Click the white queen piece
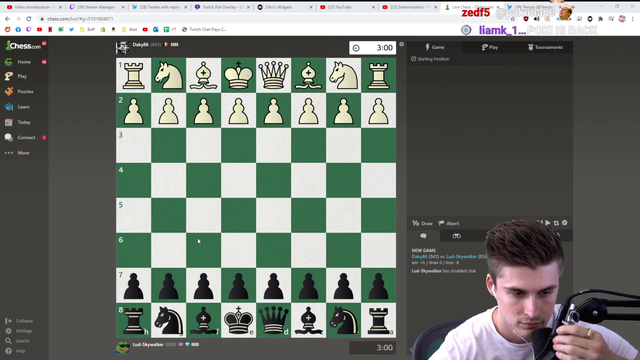 click(273, 76)
